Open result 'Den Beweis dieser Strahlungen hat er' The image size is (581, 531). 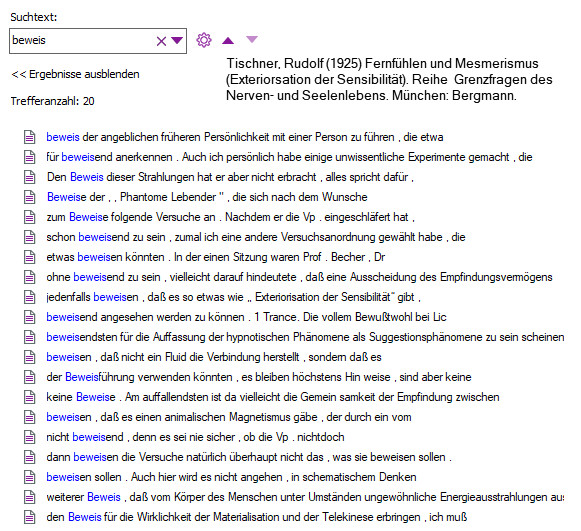(x=230, y=177)
